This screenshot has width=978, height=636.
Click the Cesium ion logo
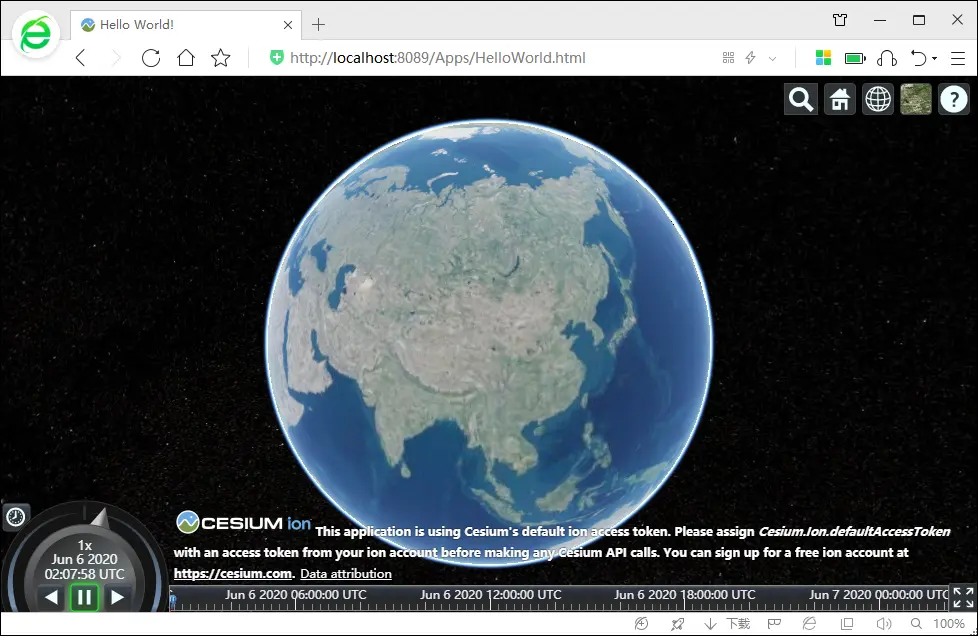tap(244, 522)
